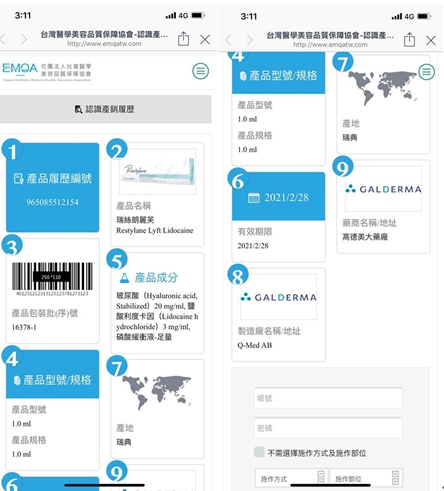
Task: Select distributor name 高德美大藥廠
Action: (x=365, y=237)
